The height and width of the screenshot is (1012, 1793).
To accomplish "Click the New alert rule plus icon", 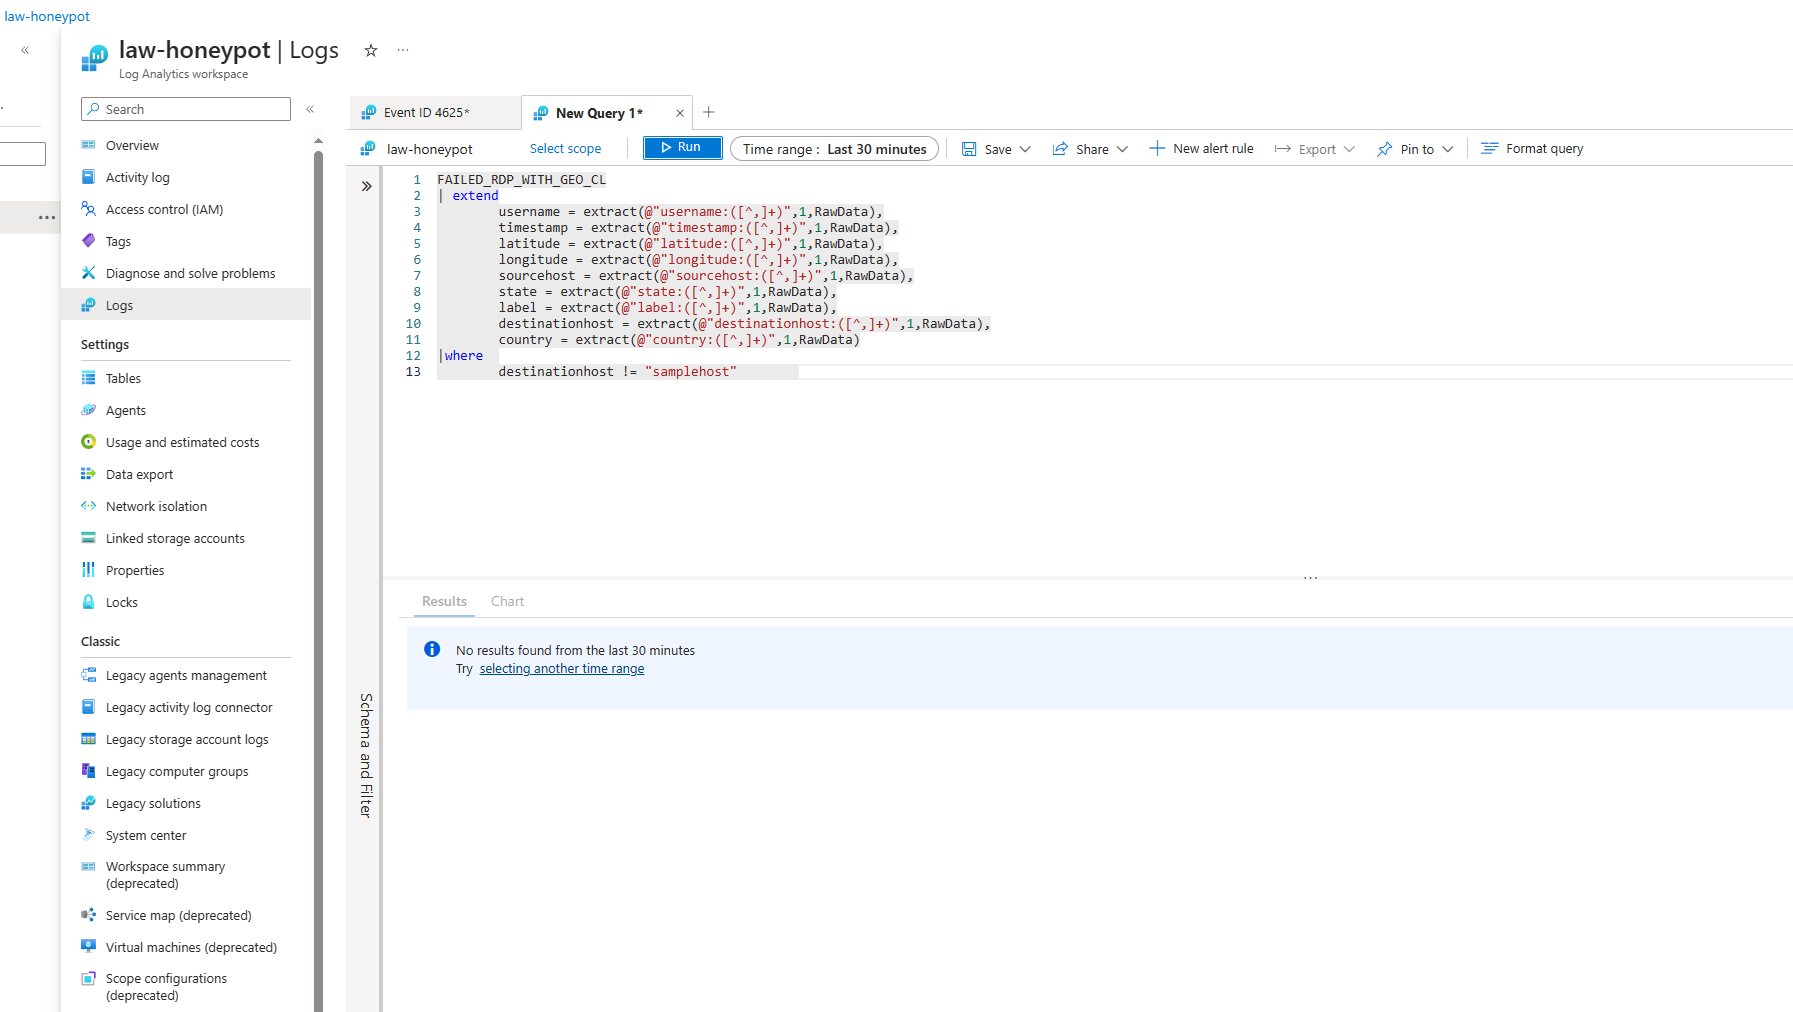I will pyautogui.click(x=1157, y=148).
